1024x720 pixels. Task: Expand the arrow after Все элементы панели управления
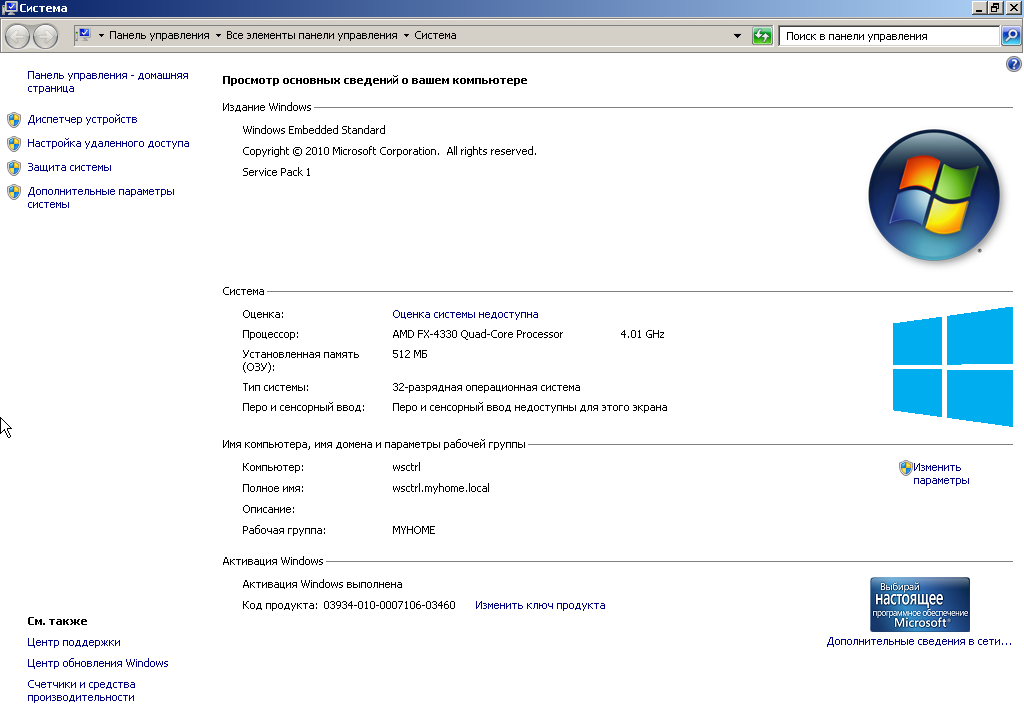pos(406,36)
